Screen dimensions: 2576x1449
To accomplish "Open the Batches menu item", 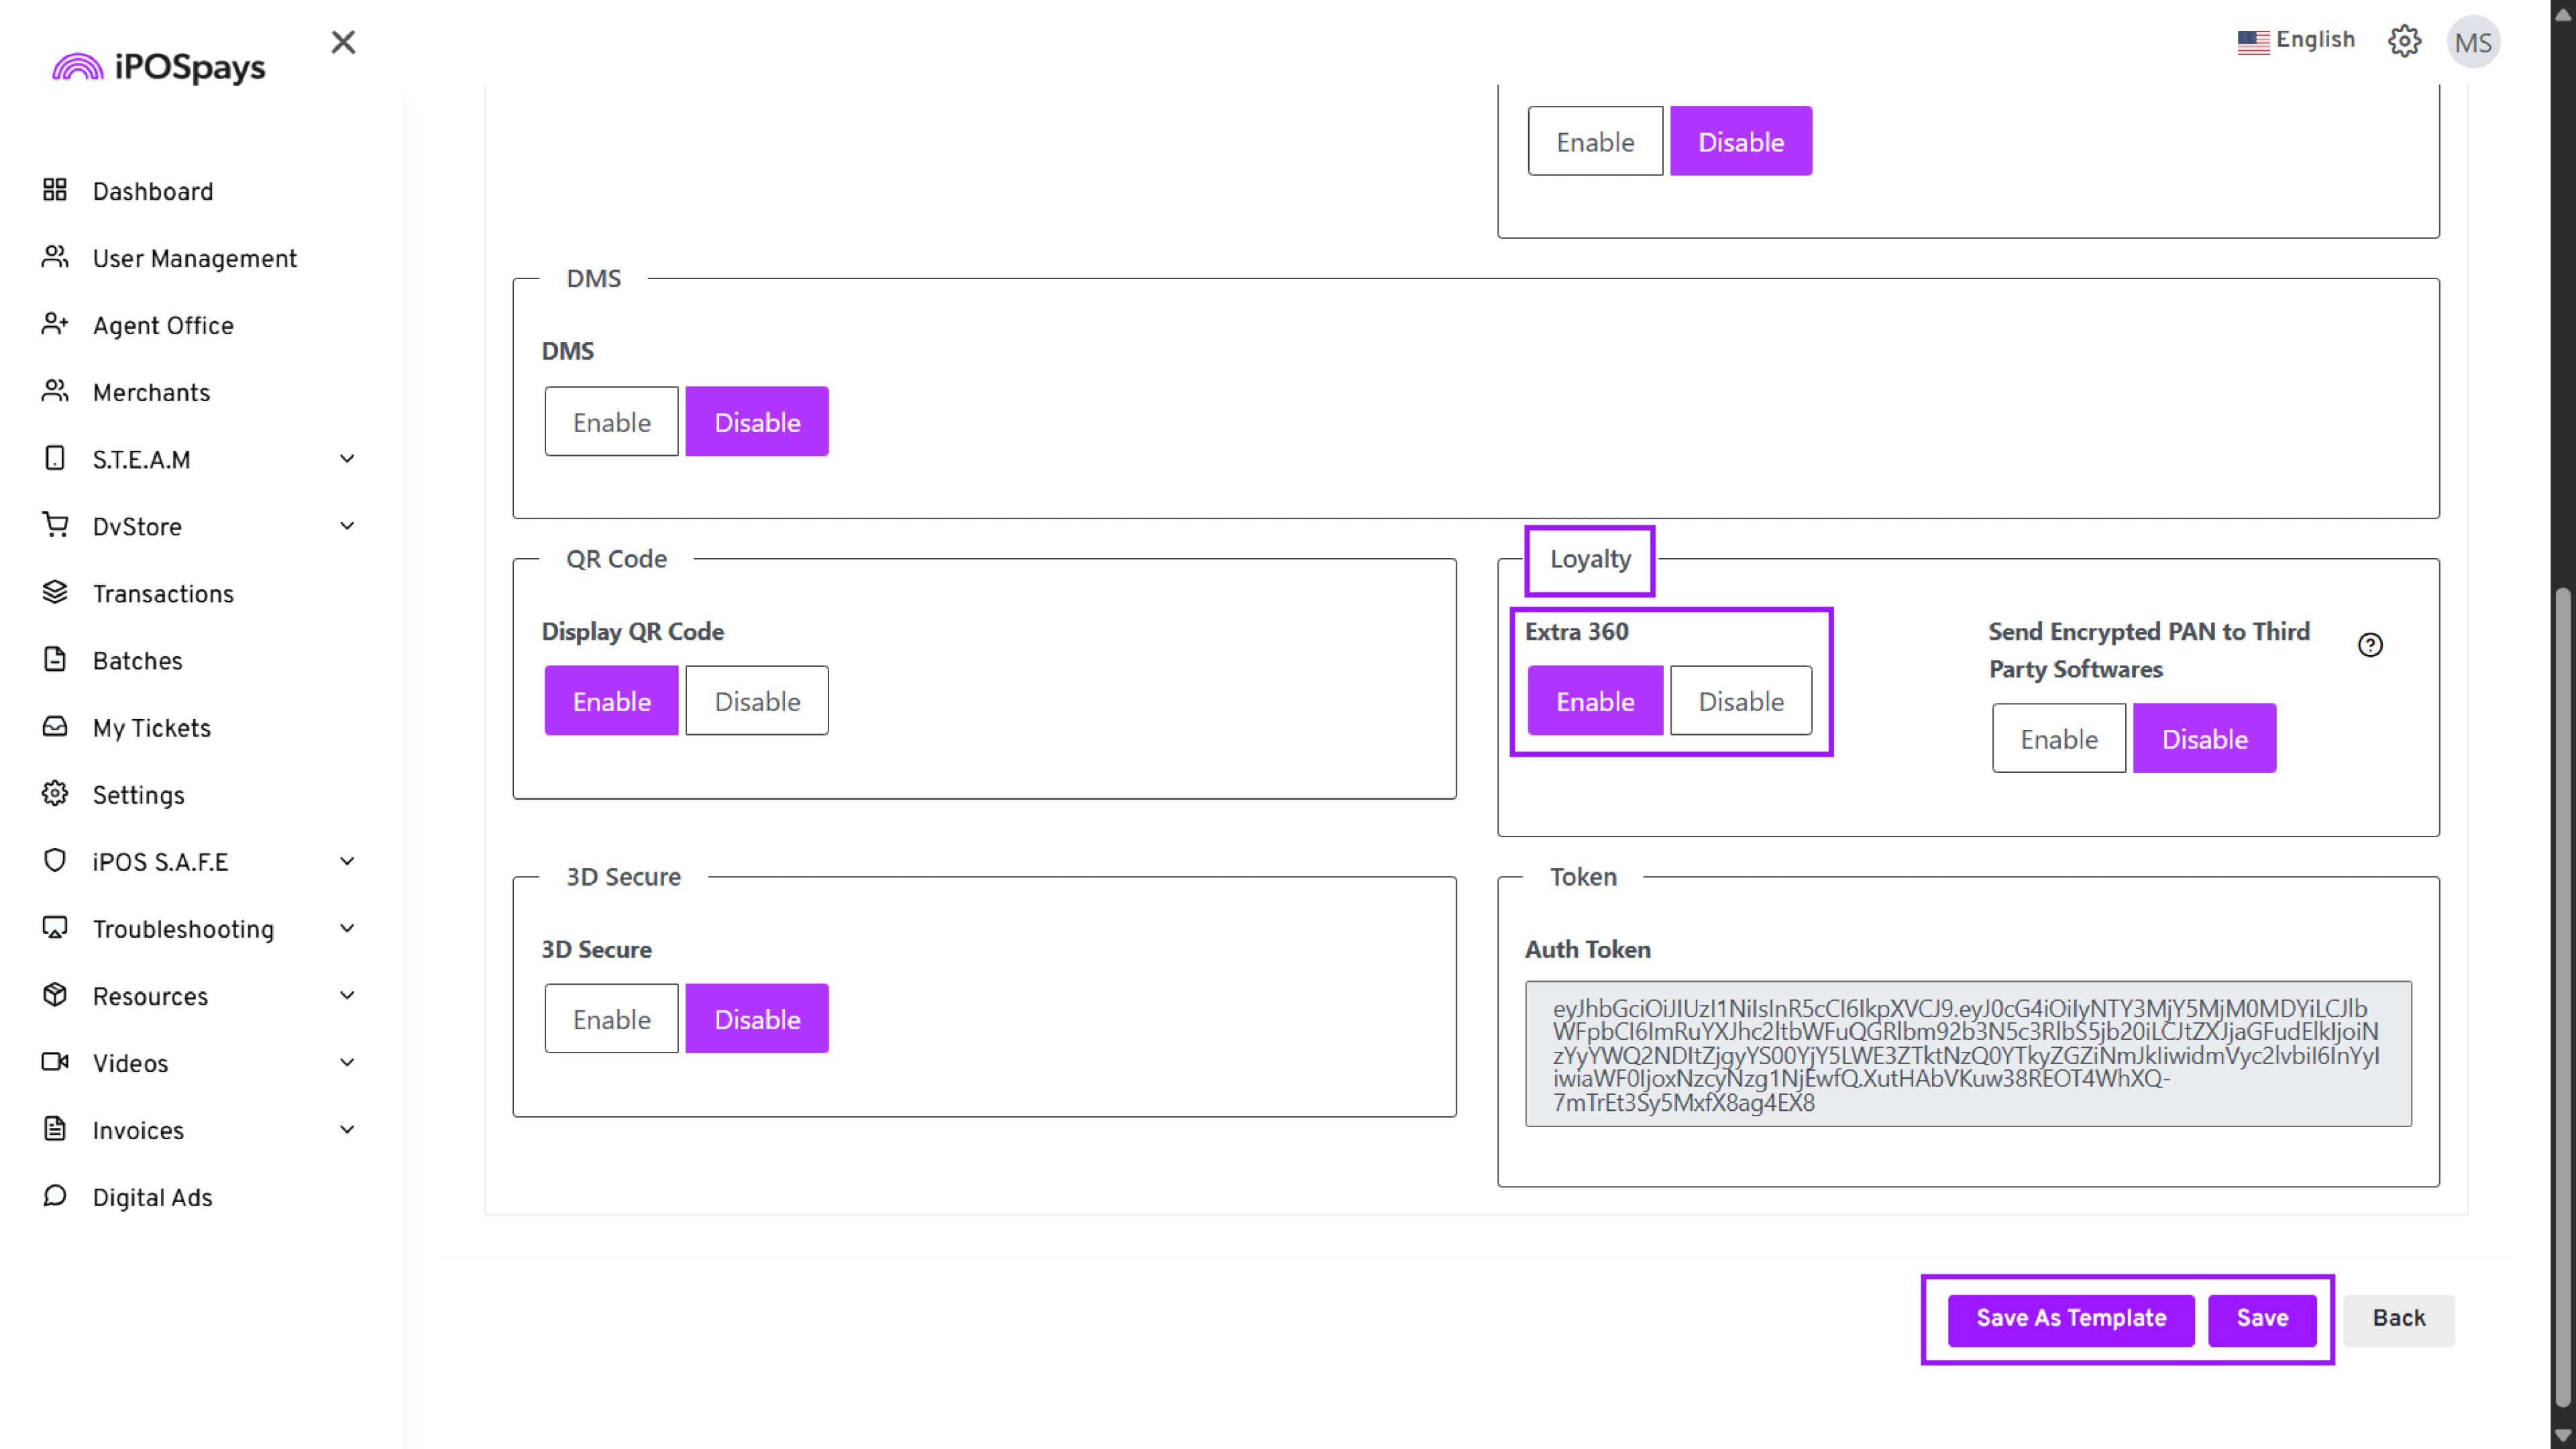I will click(x=137, y=661).
